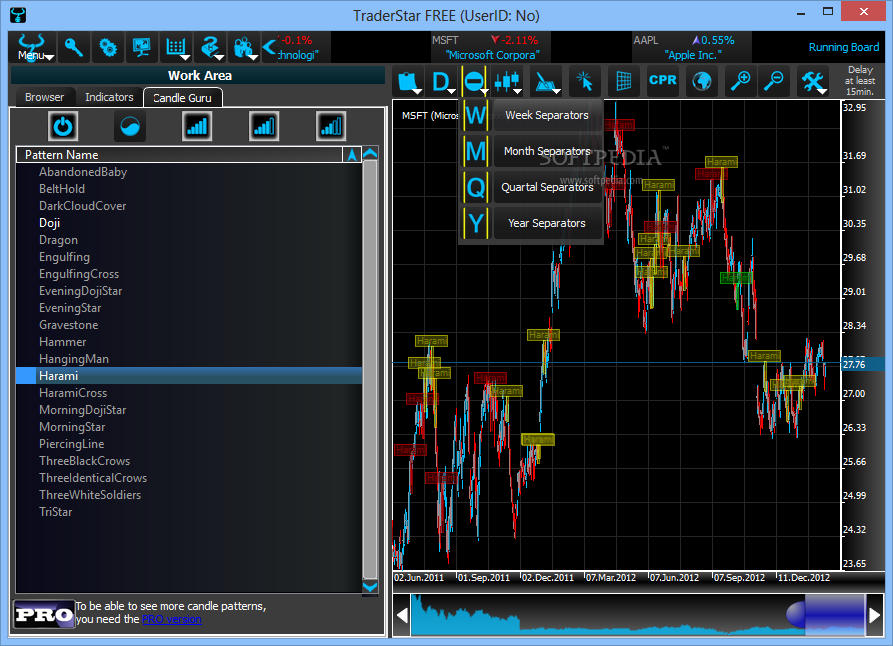The image size is (893, 646).
Task: Click the chart monitor icon
Action: pos(141,47)
